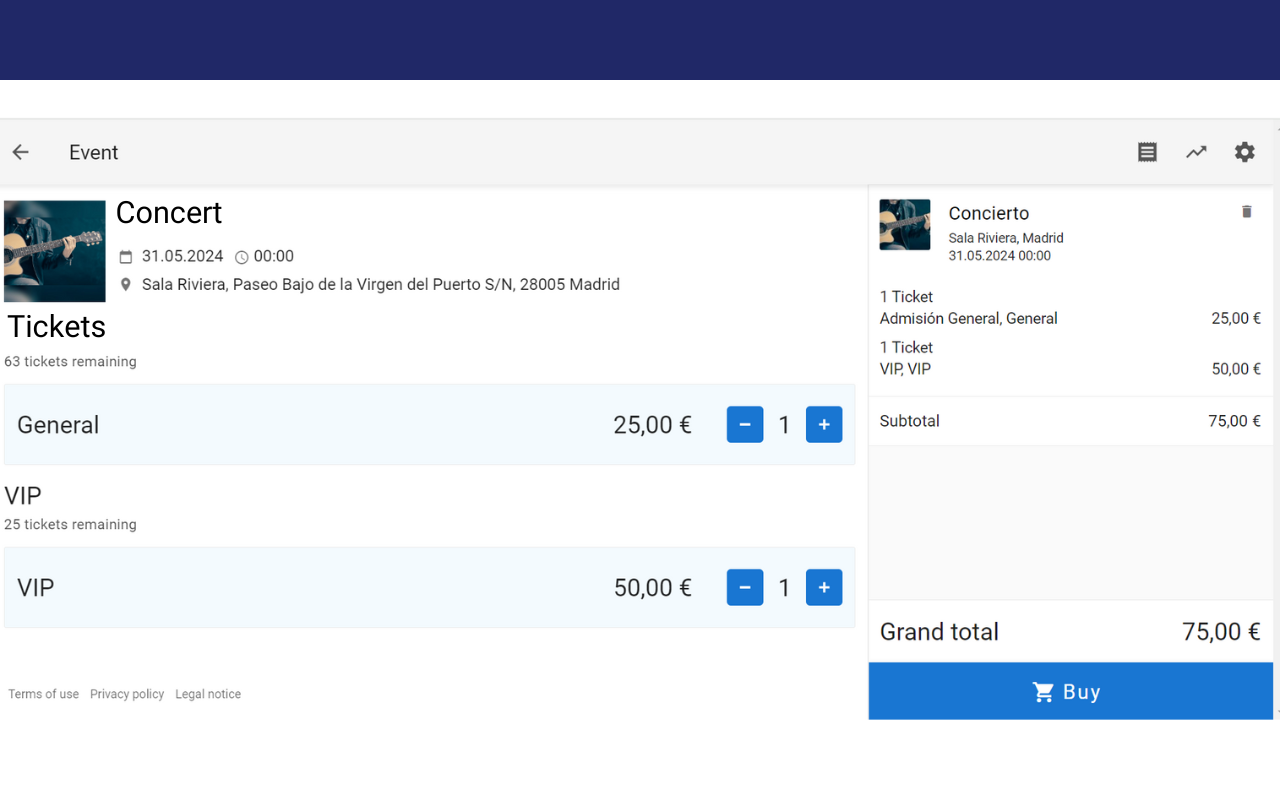Image resolution: width=1280 pixels, height=800 pixels.
Task: Decrease VIP ticket quantity
Action: [x=744, y=588]
